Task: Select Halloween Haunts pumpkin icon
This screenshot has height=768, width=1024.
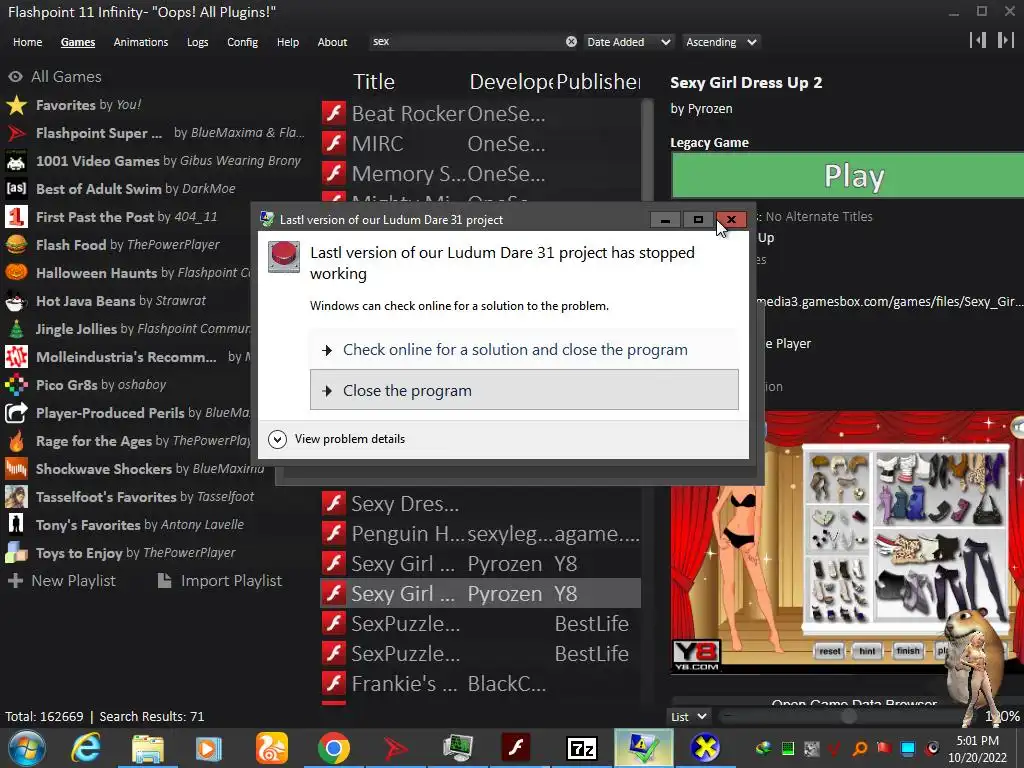Action: tap(16, 273)
